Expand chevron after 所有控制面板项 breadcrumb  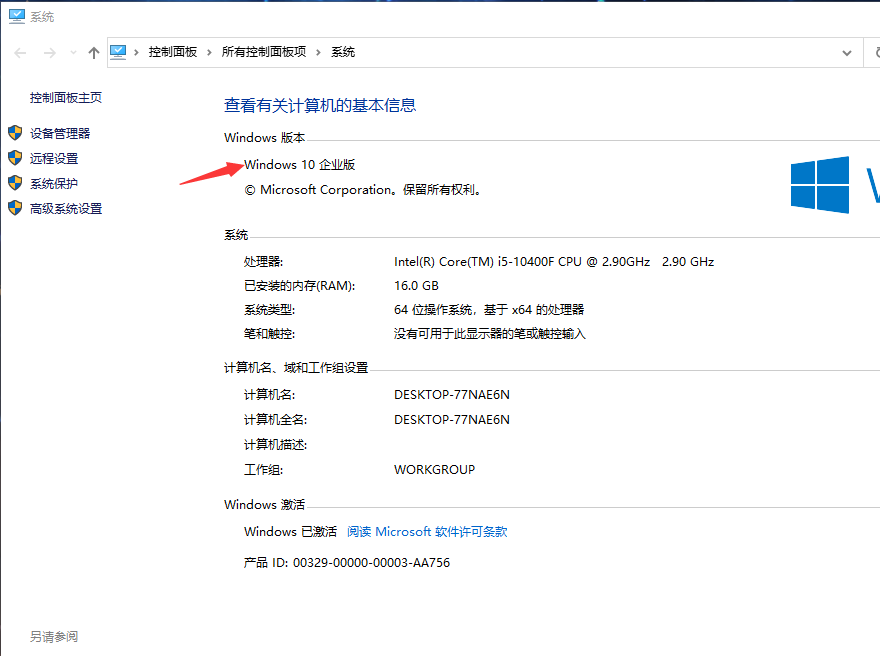[318, 53]
